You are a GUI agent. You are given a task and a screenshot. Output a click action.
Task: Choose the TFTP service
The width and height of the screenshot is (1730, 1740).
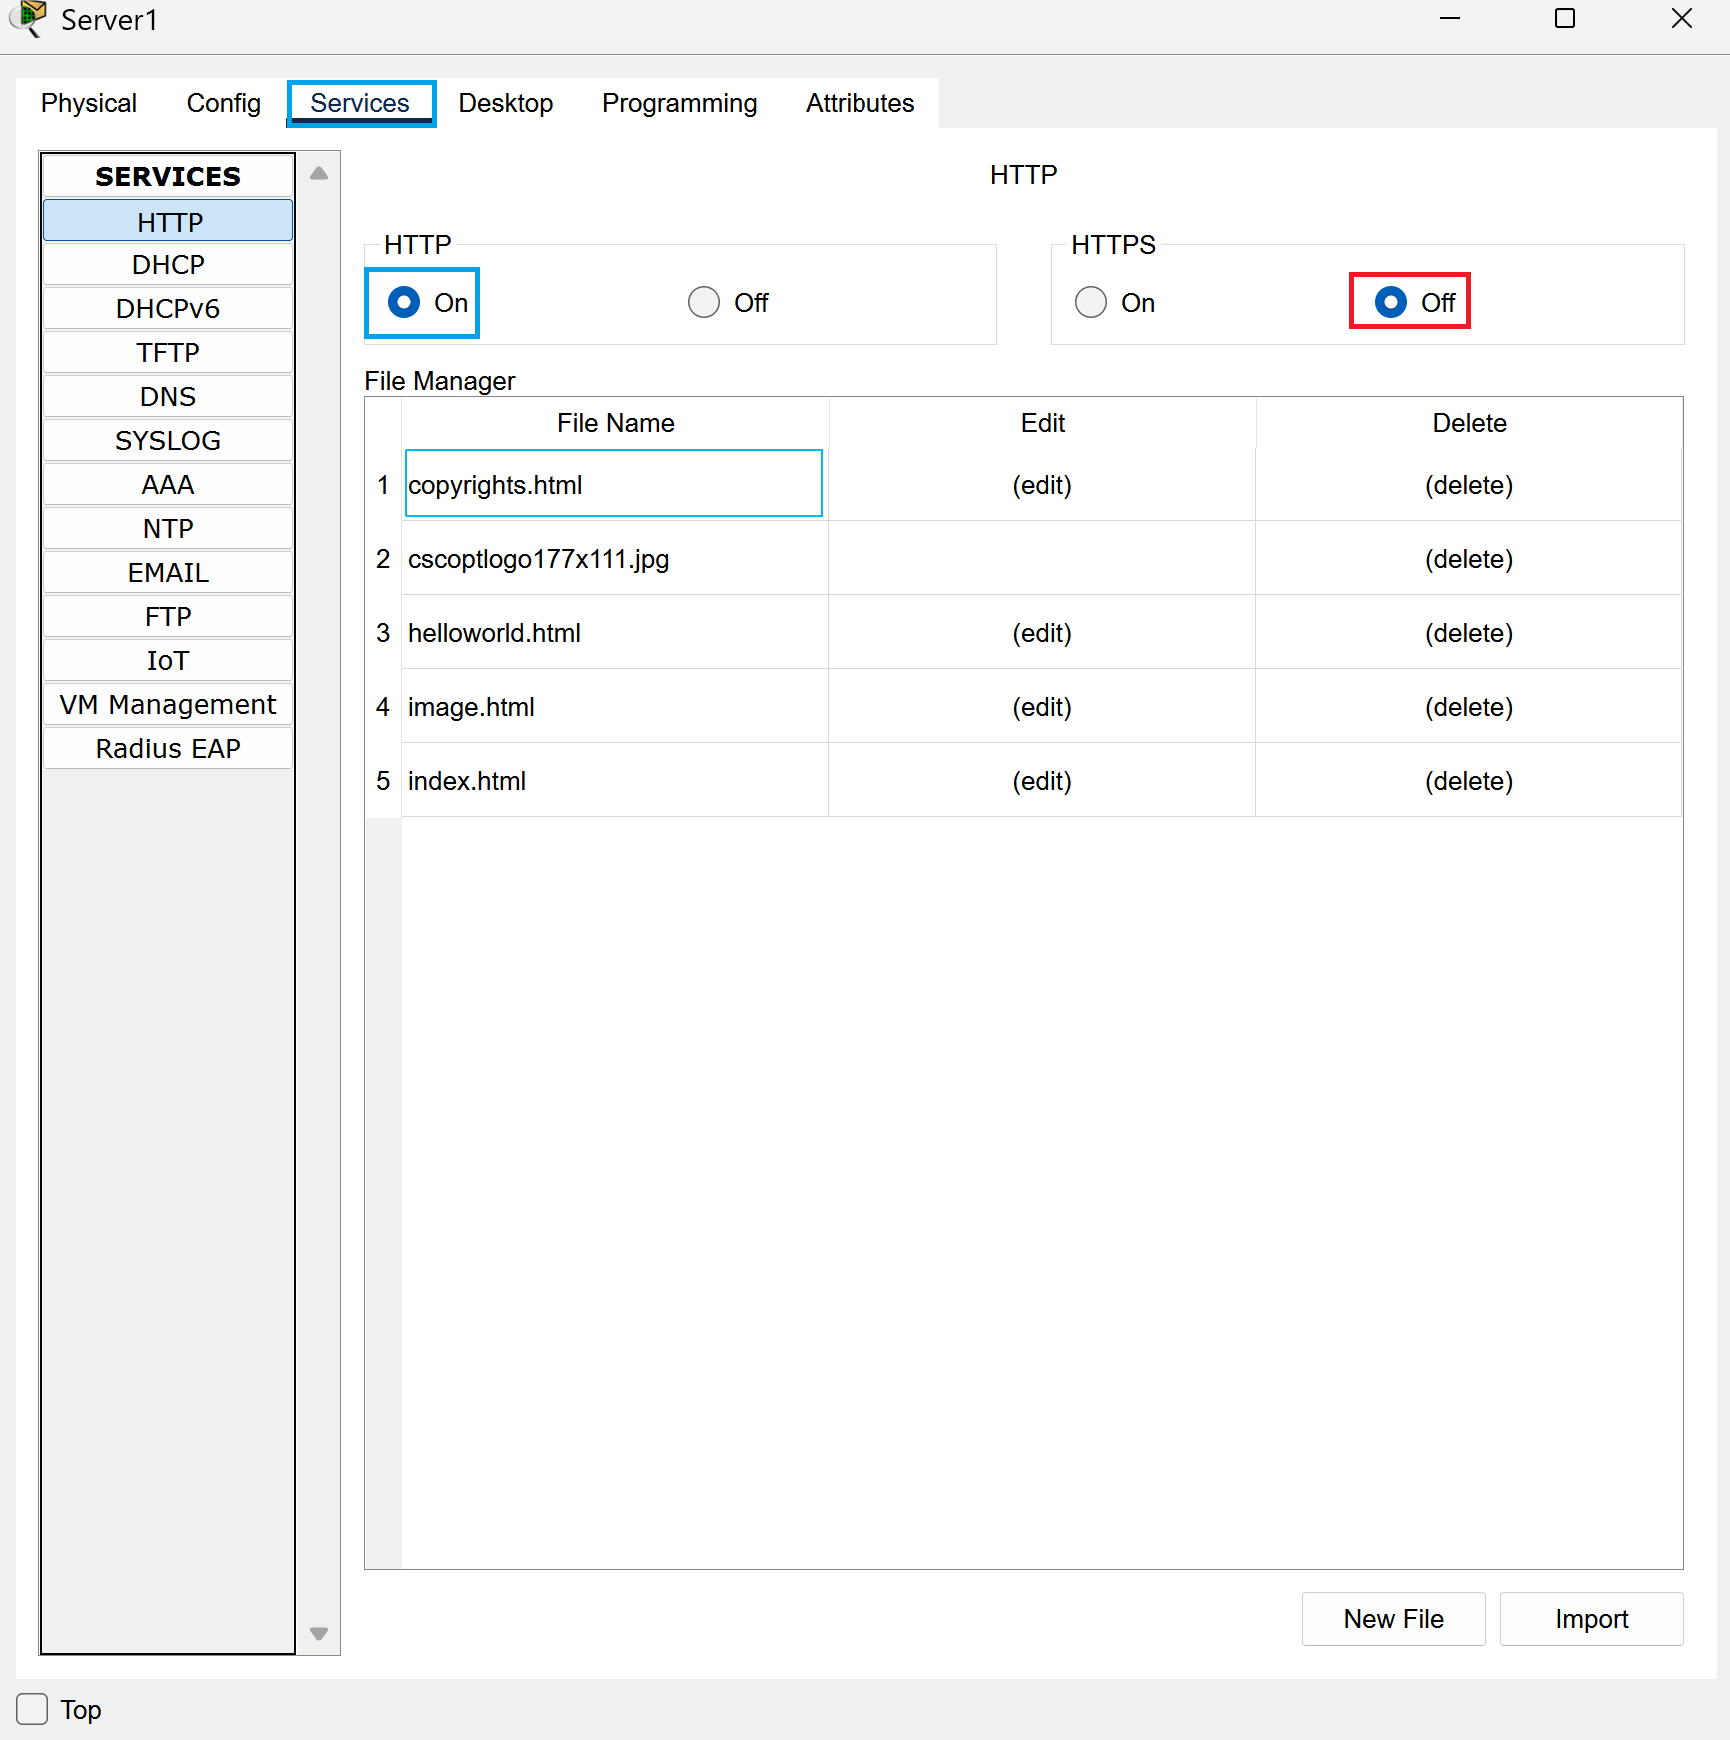168,353
